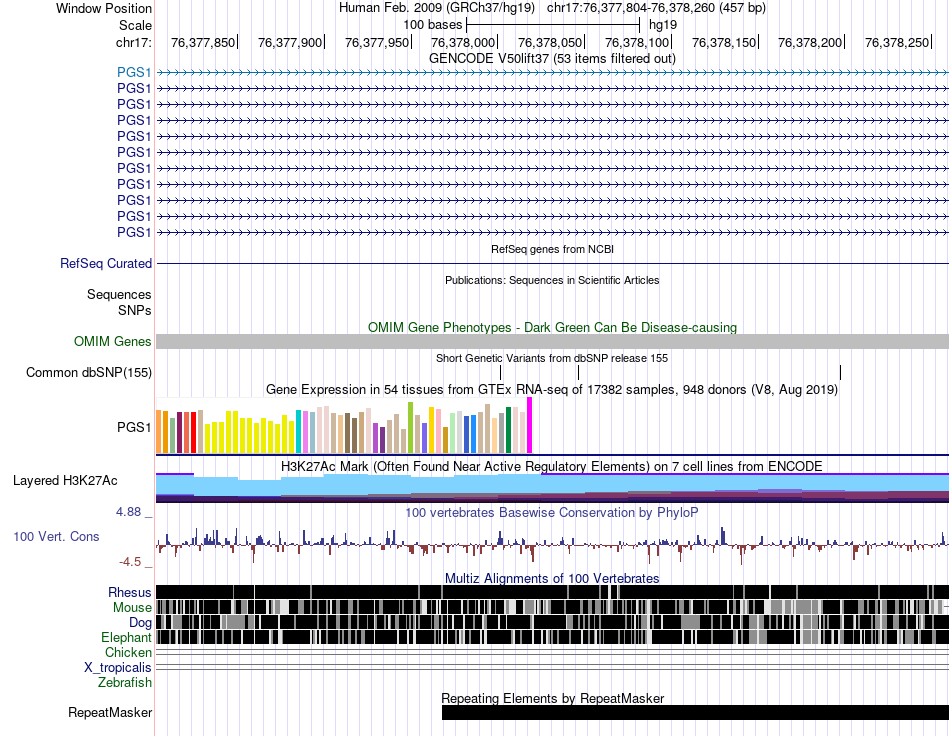Open "Short Genetic Variants from dbSNP release 155" title
This screenshot has width=950, height=736.
click(552, 358)
